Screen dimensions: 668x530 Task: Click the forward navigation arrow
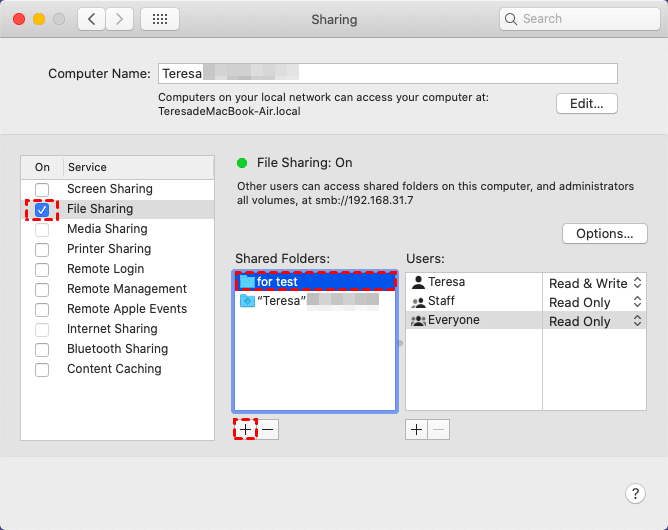(120, 19)
